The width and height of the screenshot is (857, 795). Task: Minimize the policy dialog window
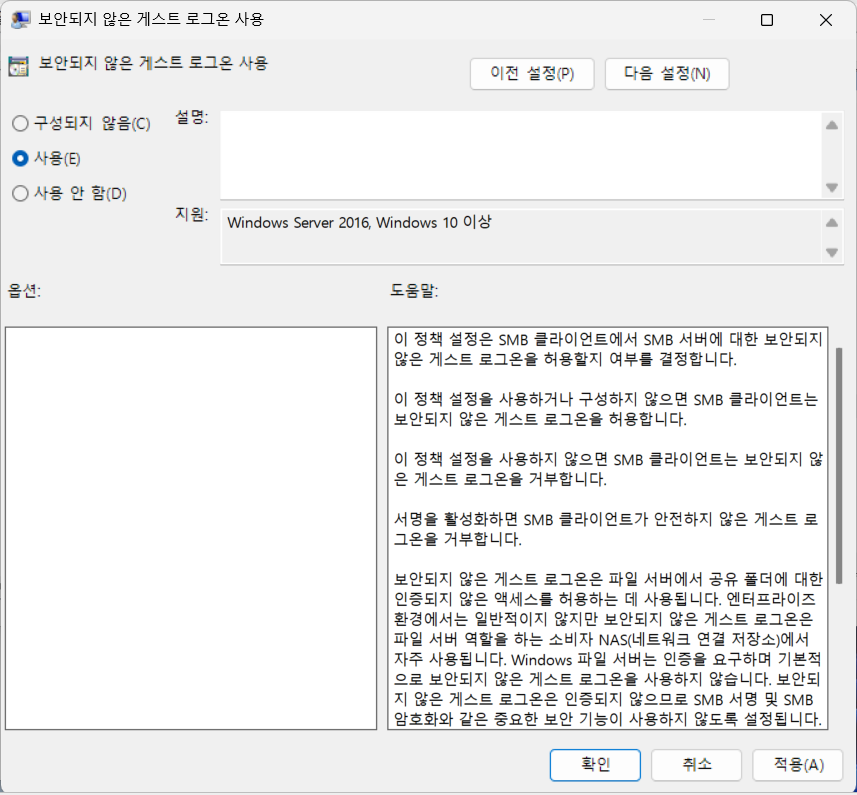(x=709, y=20)
